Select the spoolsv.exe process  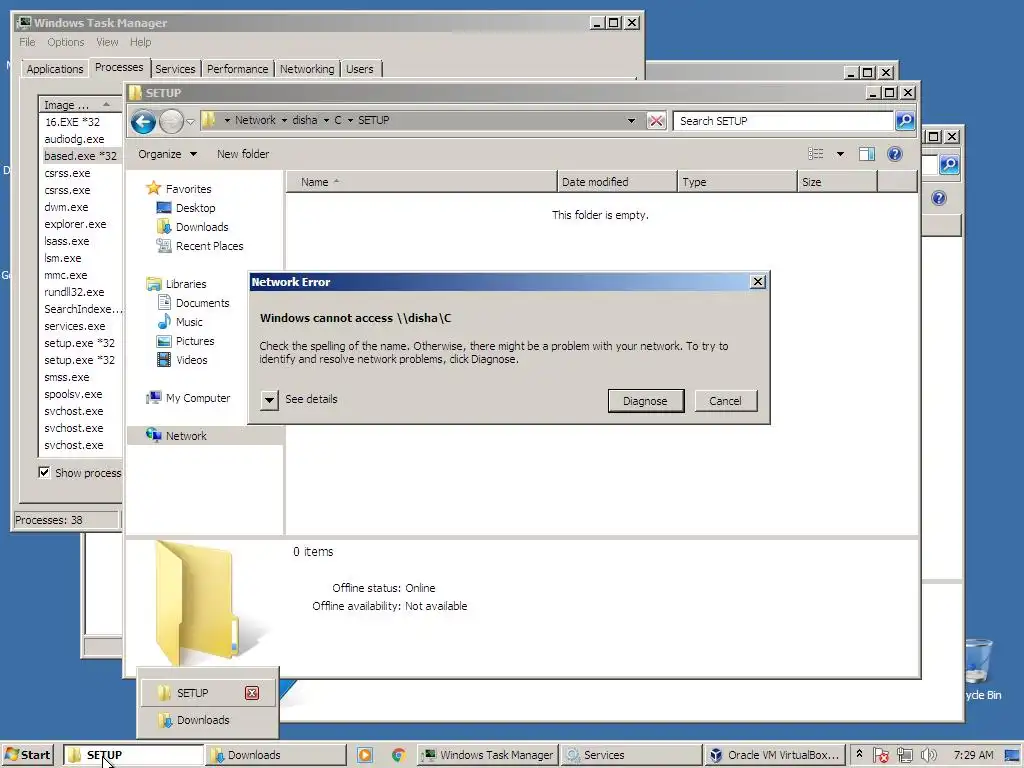pyautogui.click(x=73, y=394)
